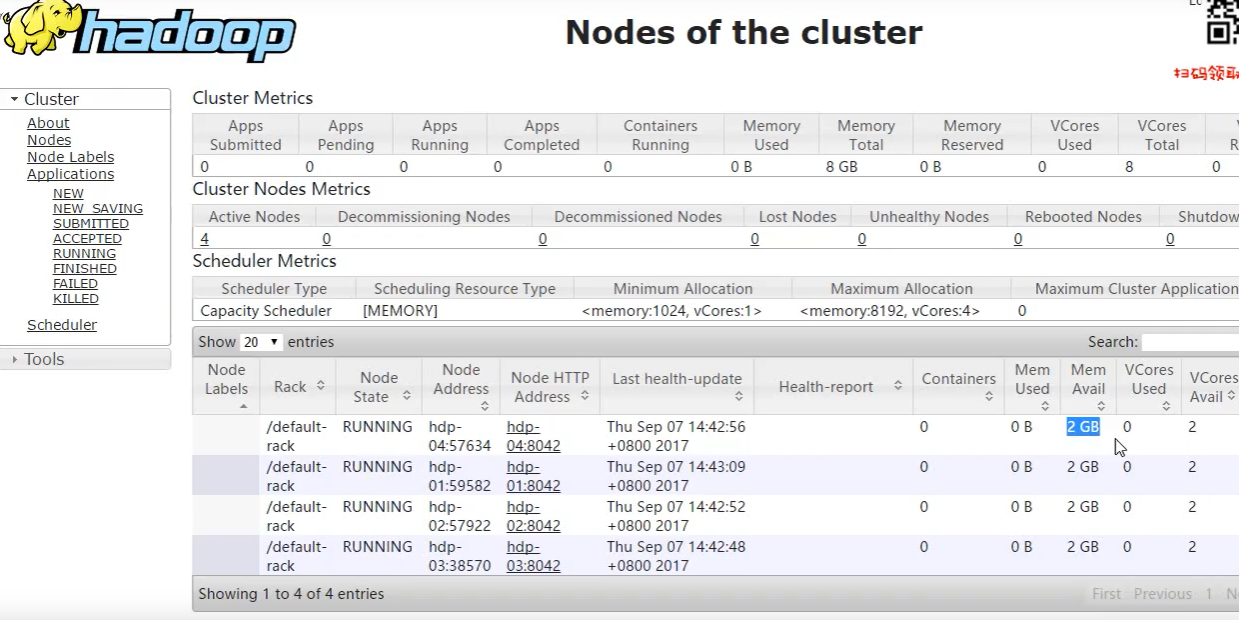Filter applications by NEW_SAVING state
Image resolution: width=1239 pixels, height=620 pixels.
coord(98,209)
